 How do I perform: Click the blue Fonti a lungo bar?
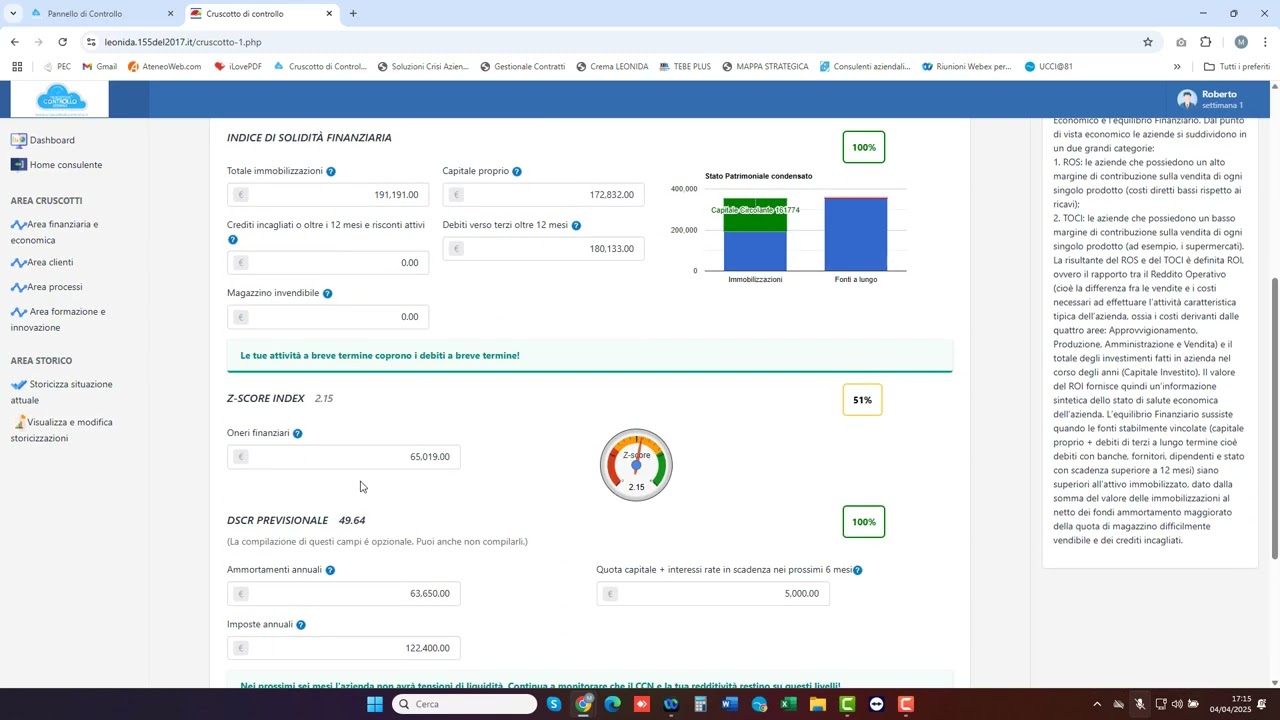tap(855, 235)
